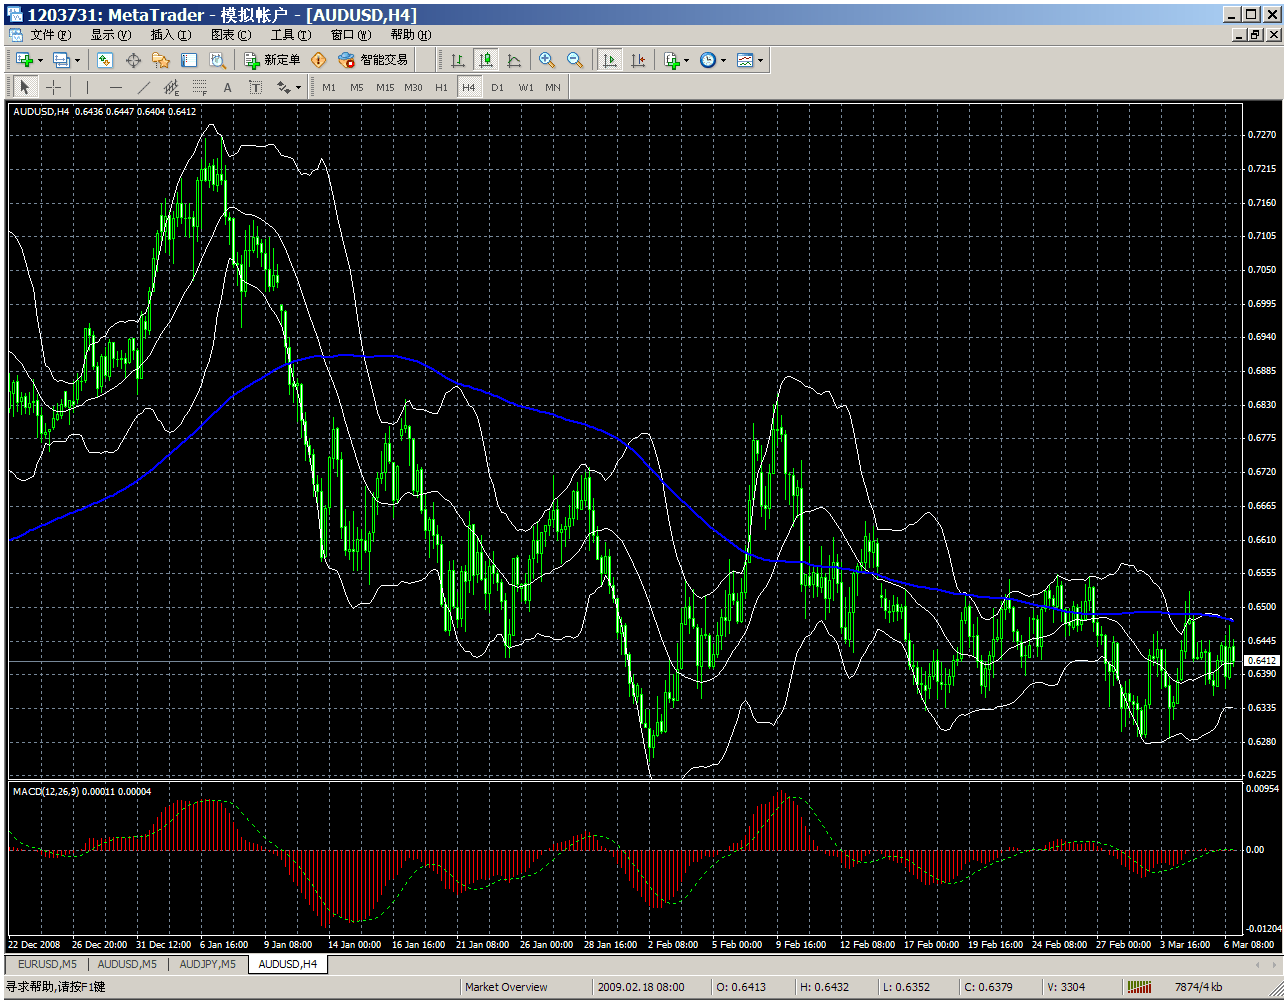The height and width of the screenshot is (1000, 1288).
Task: Switch timeframe to M5
Action: (x=357, y=87)
